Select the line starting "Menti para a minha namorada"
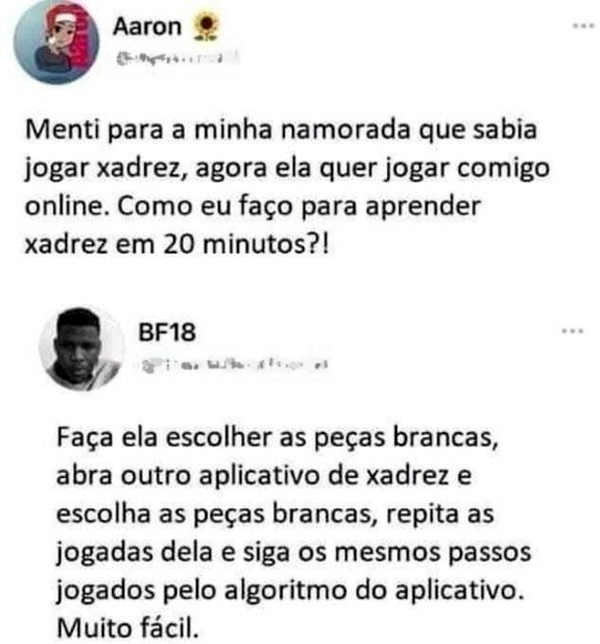 (x=281, y=129)
